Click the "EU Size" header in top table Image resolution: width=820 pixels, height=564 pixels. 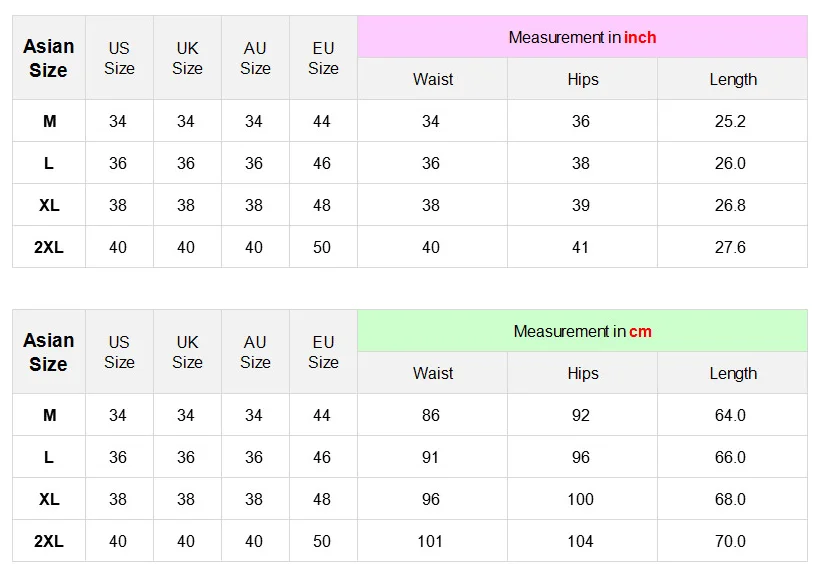(323, 58)
